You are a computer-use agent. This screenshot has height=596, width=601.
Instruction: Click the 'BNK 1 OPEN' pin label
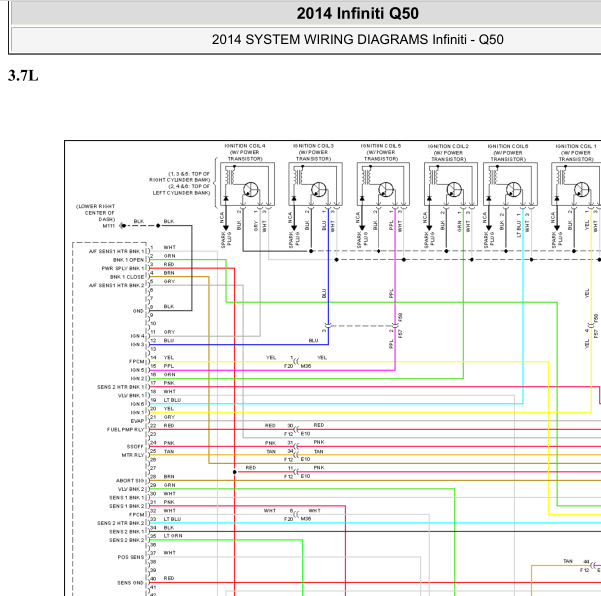128,260
